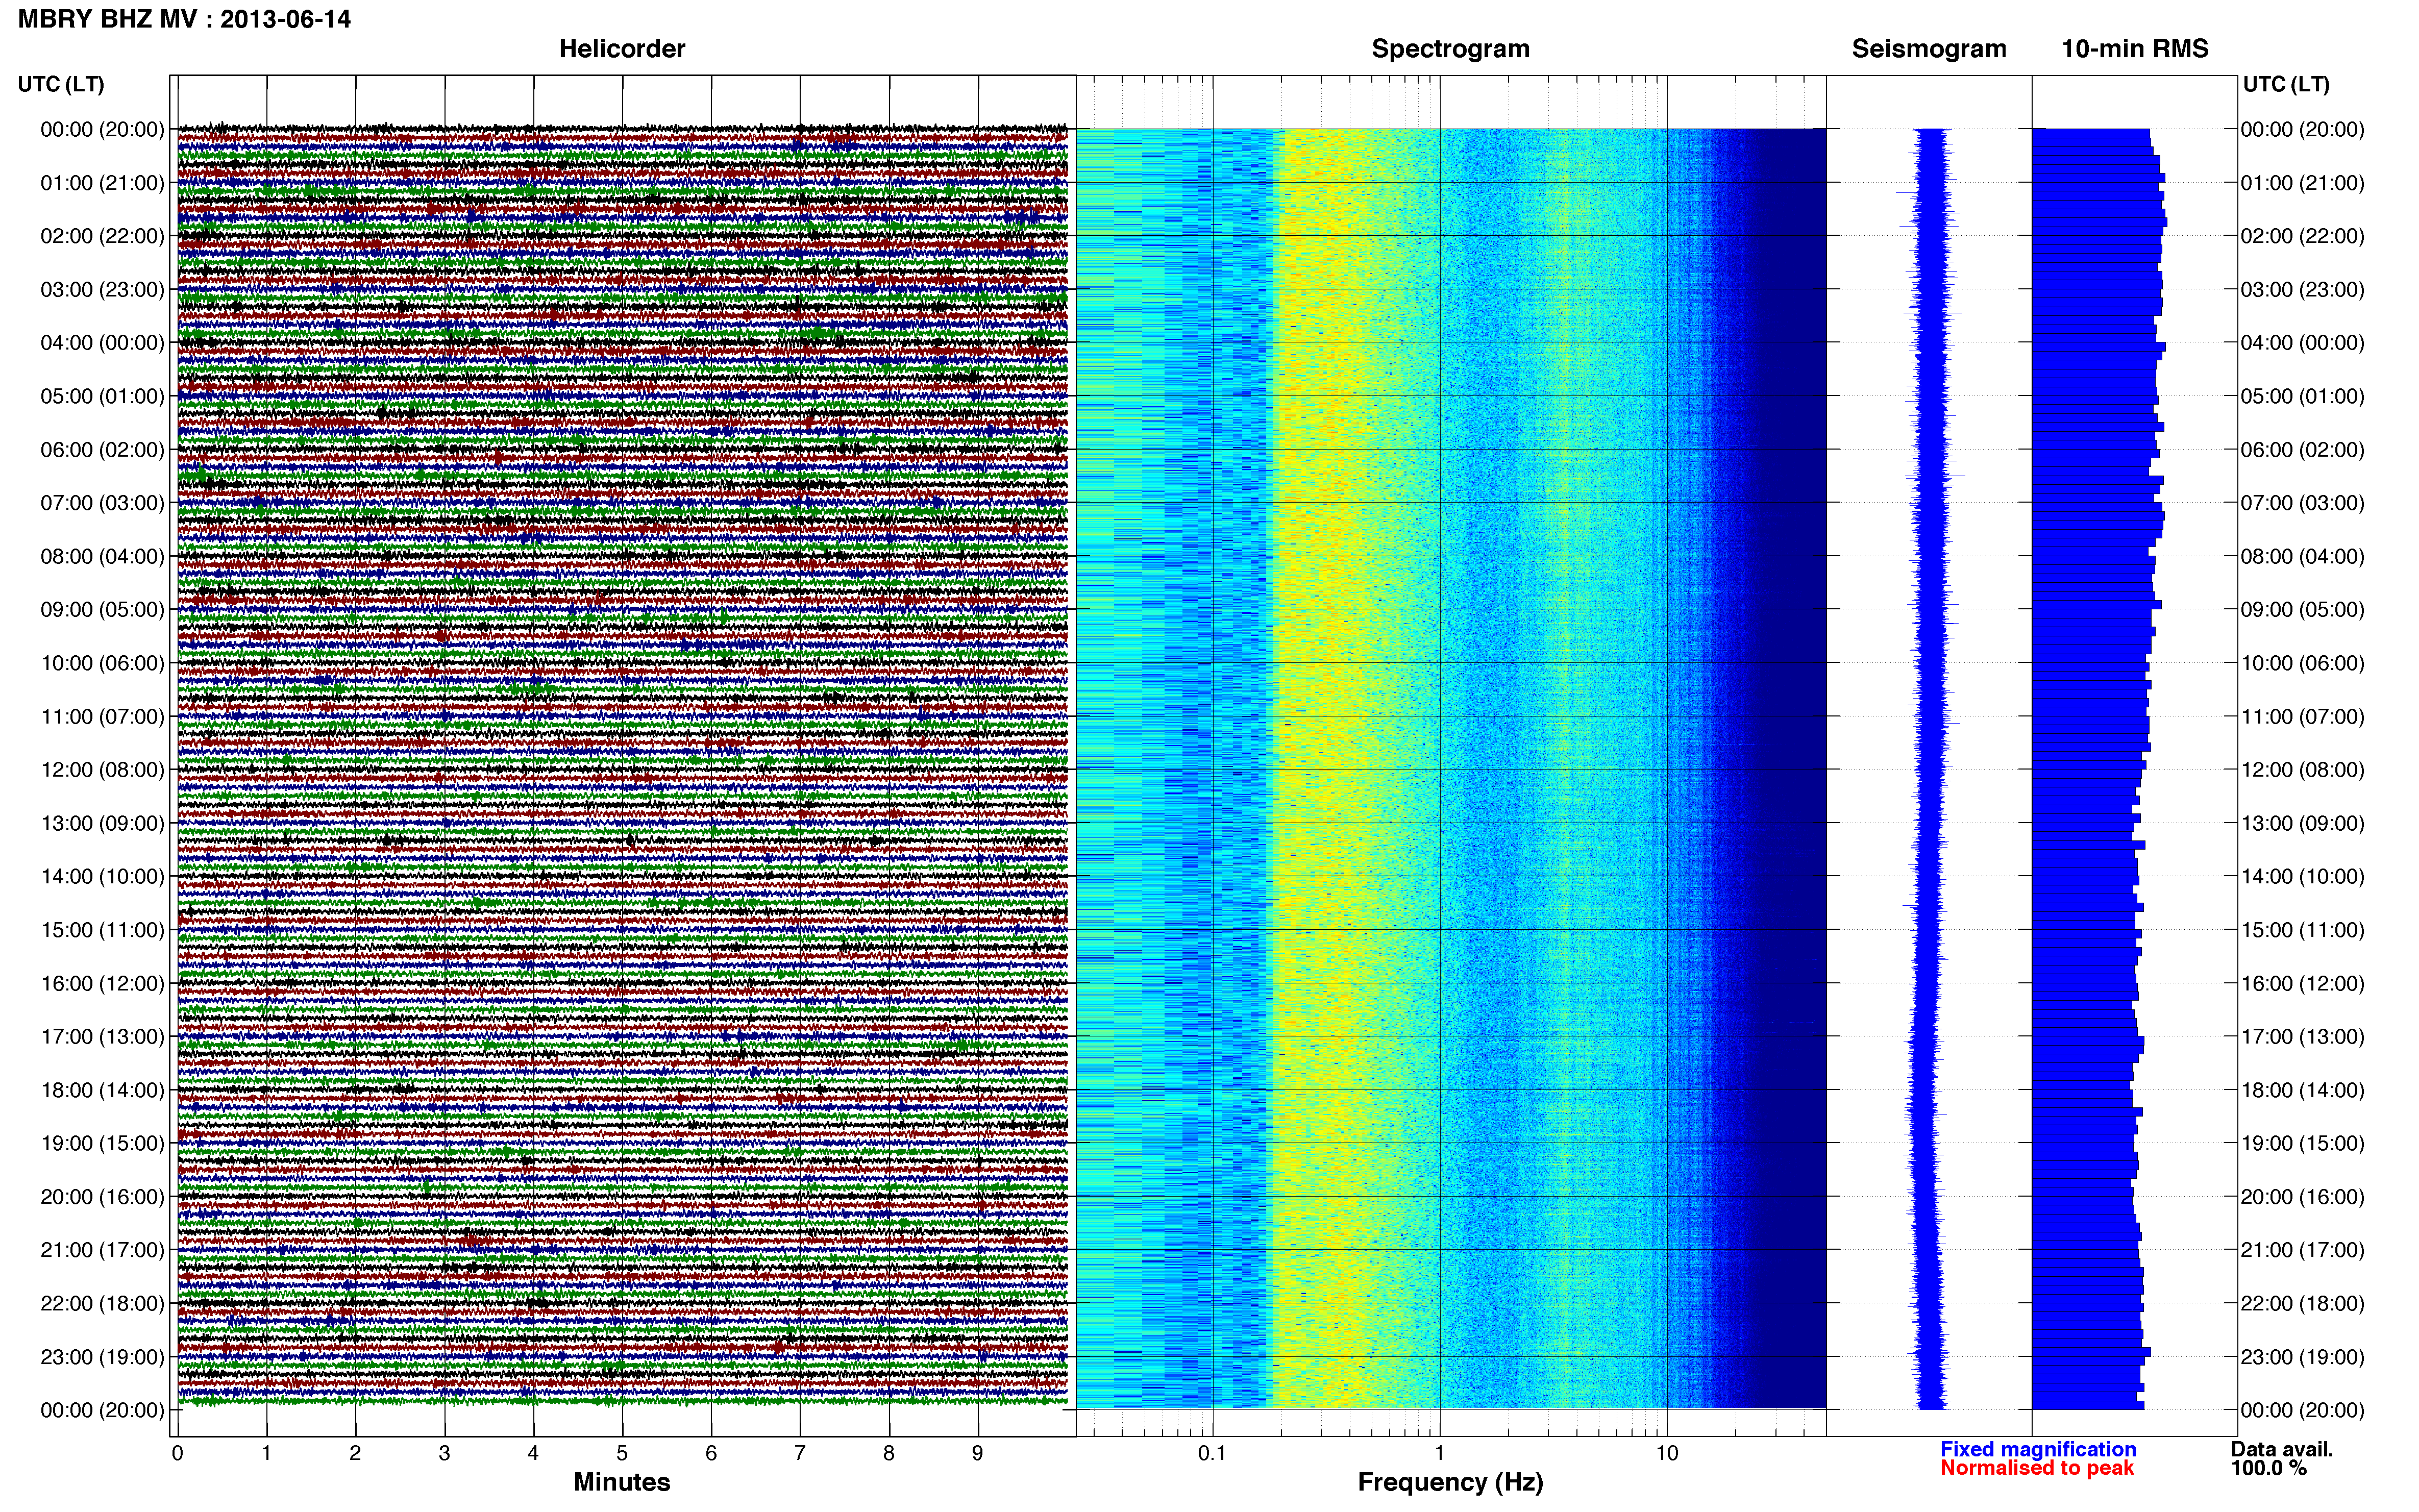Image resolution: width=2419 pixels, height=1512 pixels.
Task: Click minute tick label 0 on Helicorder axis
Action: click(x=178, y=1453)
